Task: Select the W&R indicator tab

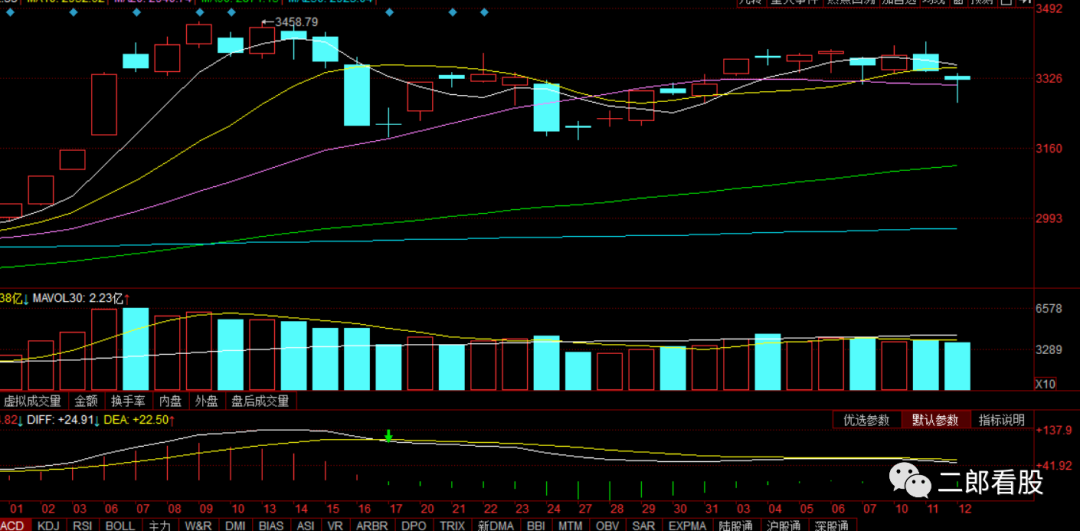Action: tap(197, 525)
